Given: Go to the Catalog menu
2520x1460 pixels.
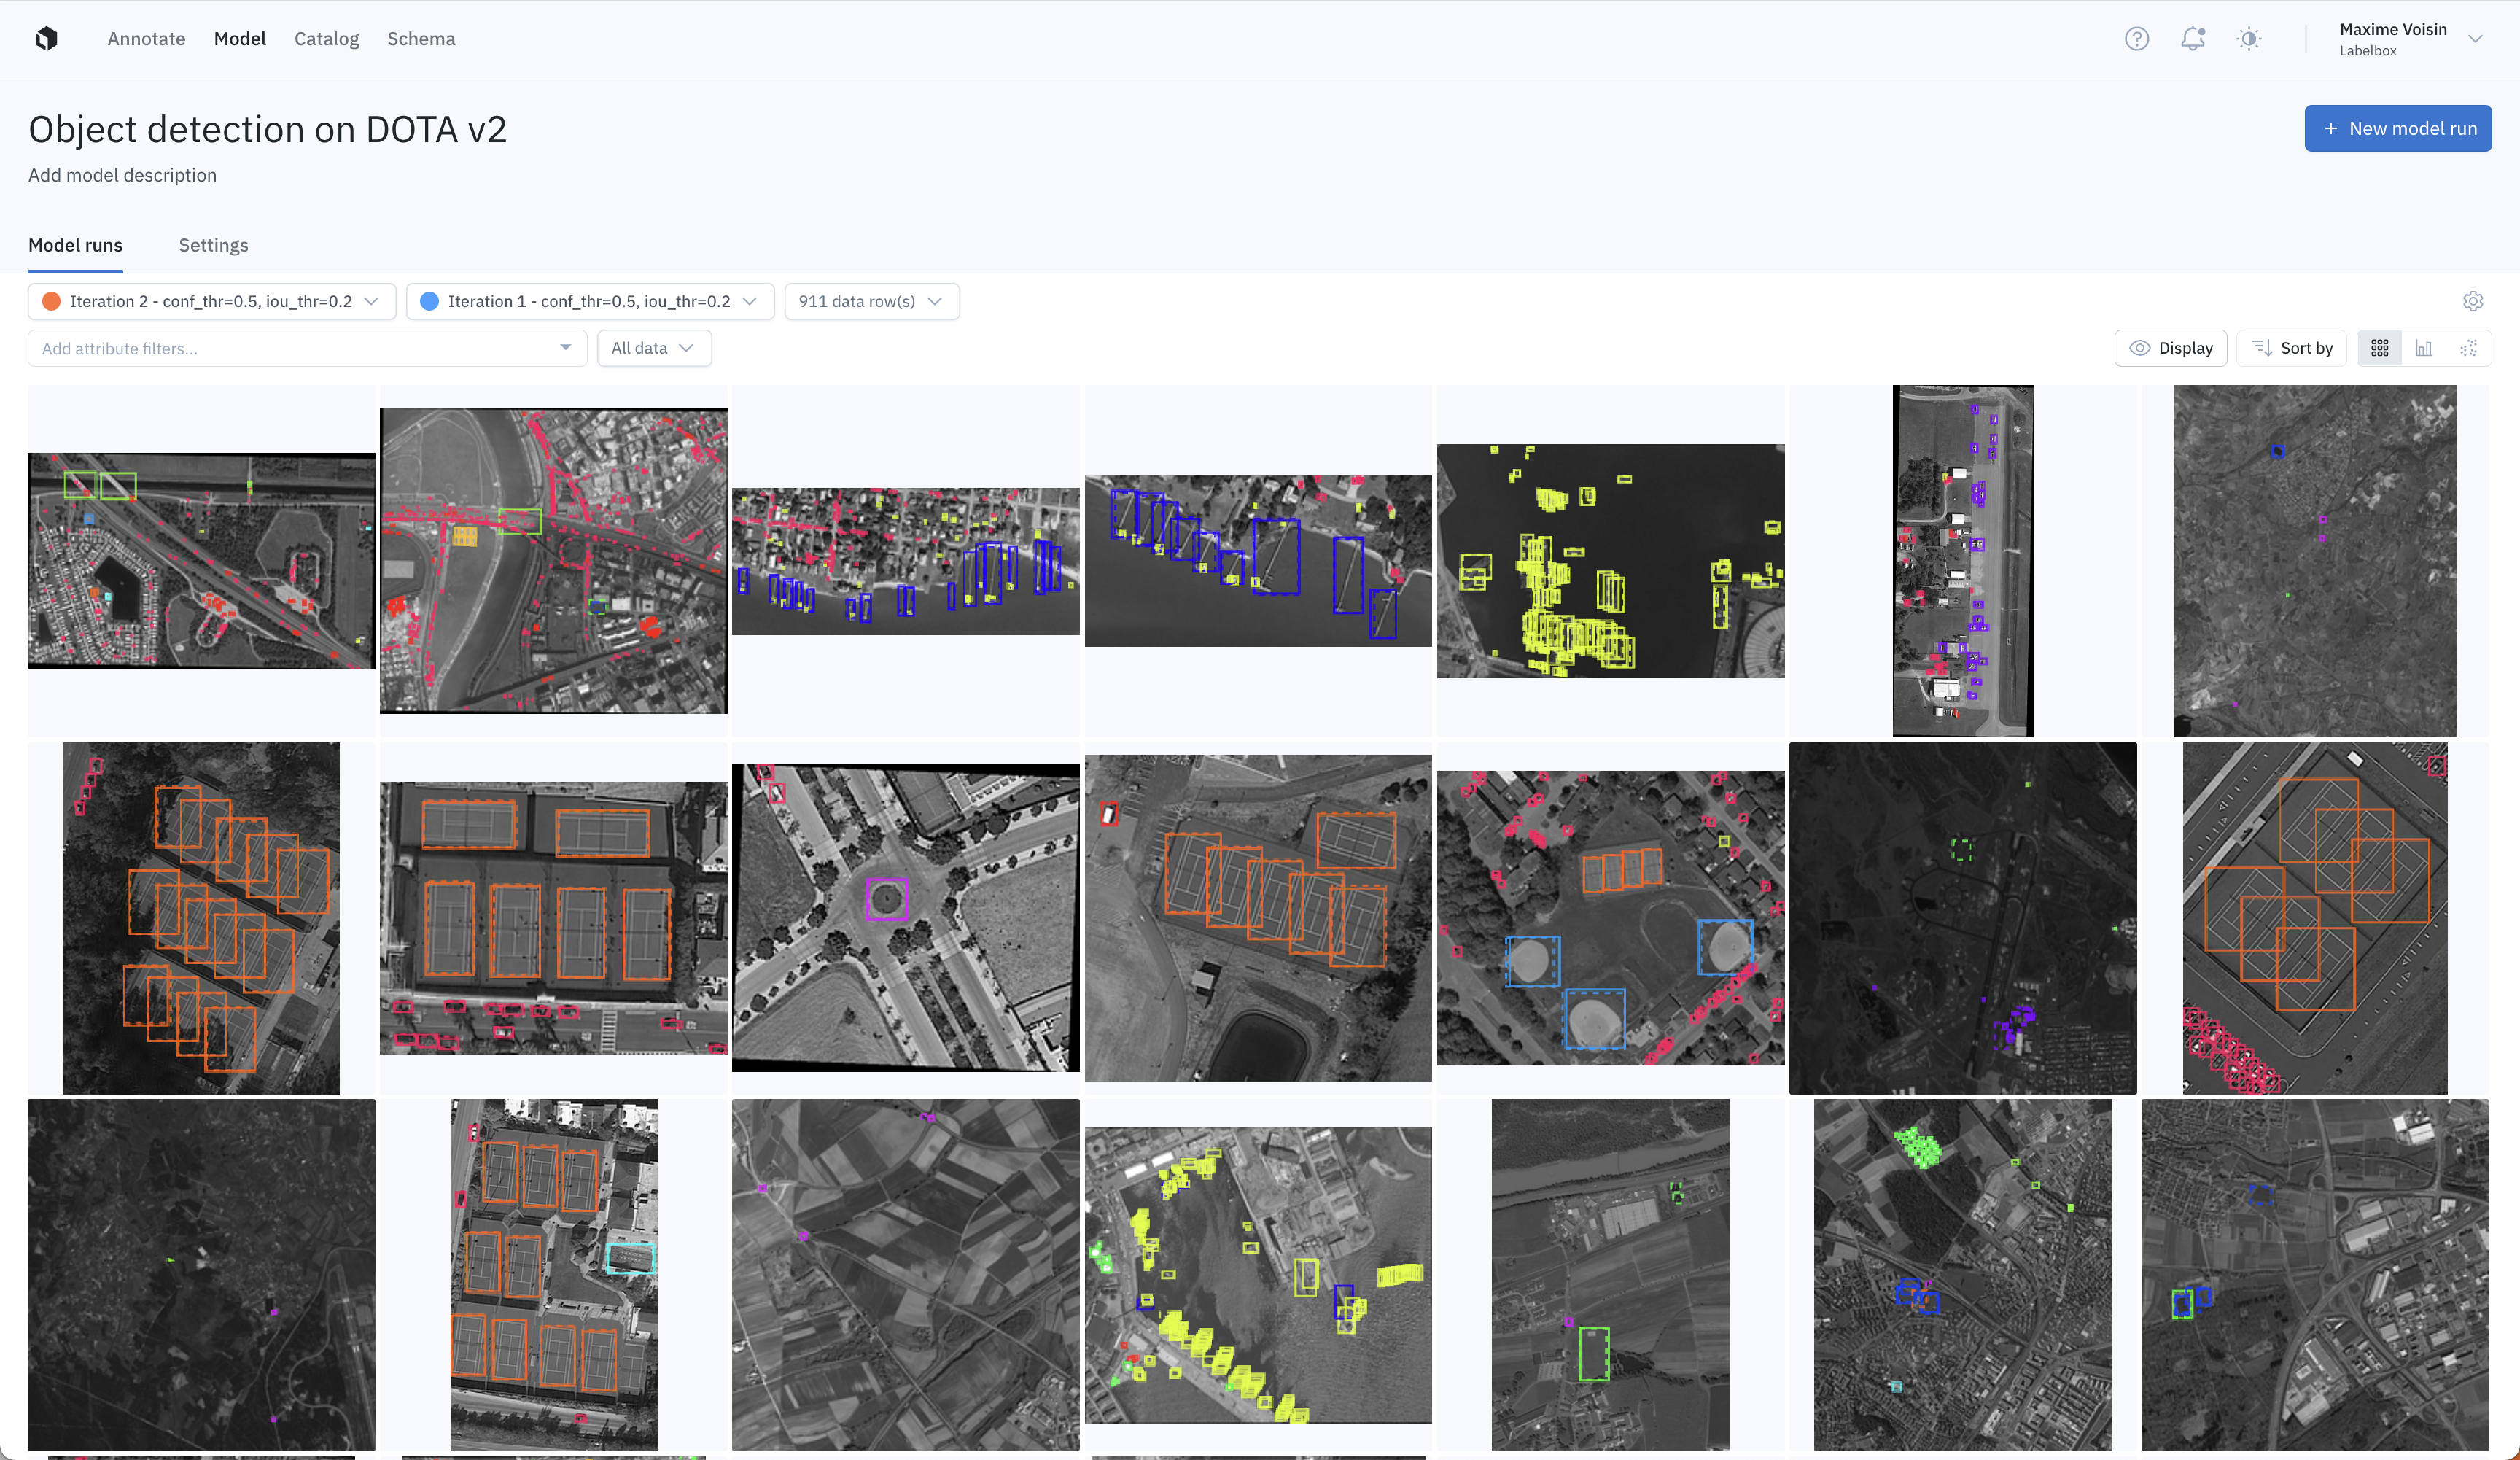Looking at the screenshot, I should click(326, 38).
